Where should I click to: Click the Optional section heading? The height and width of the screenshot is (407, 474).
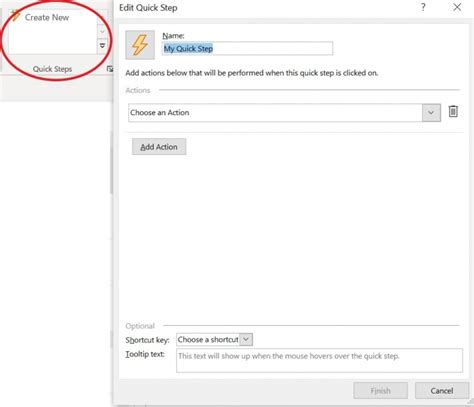(x=140, y=326)
